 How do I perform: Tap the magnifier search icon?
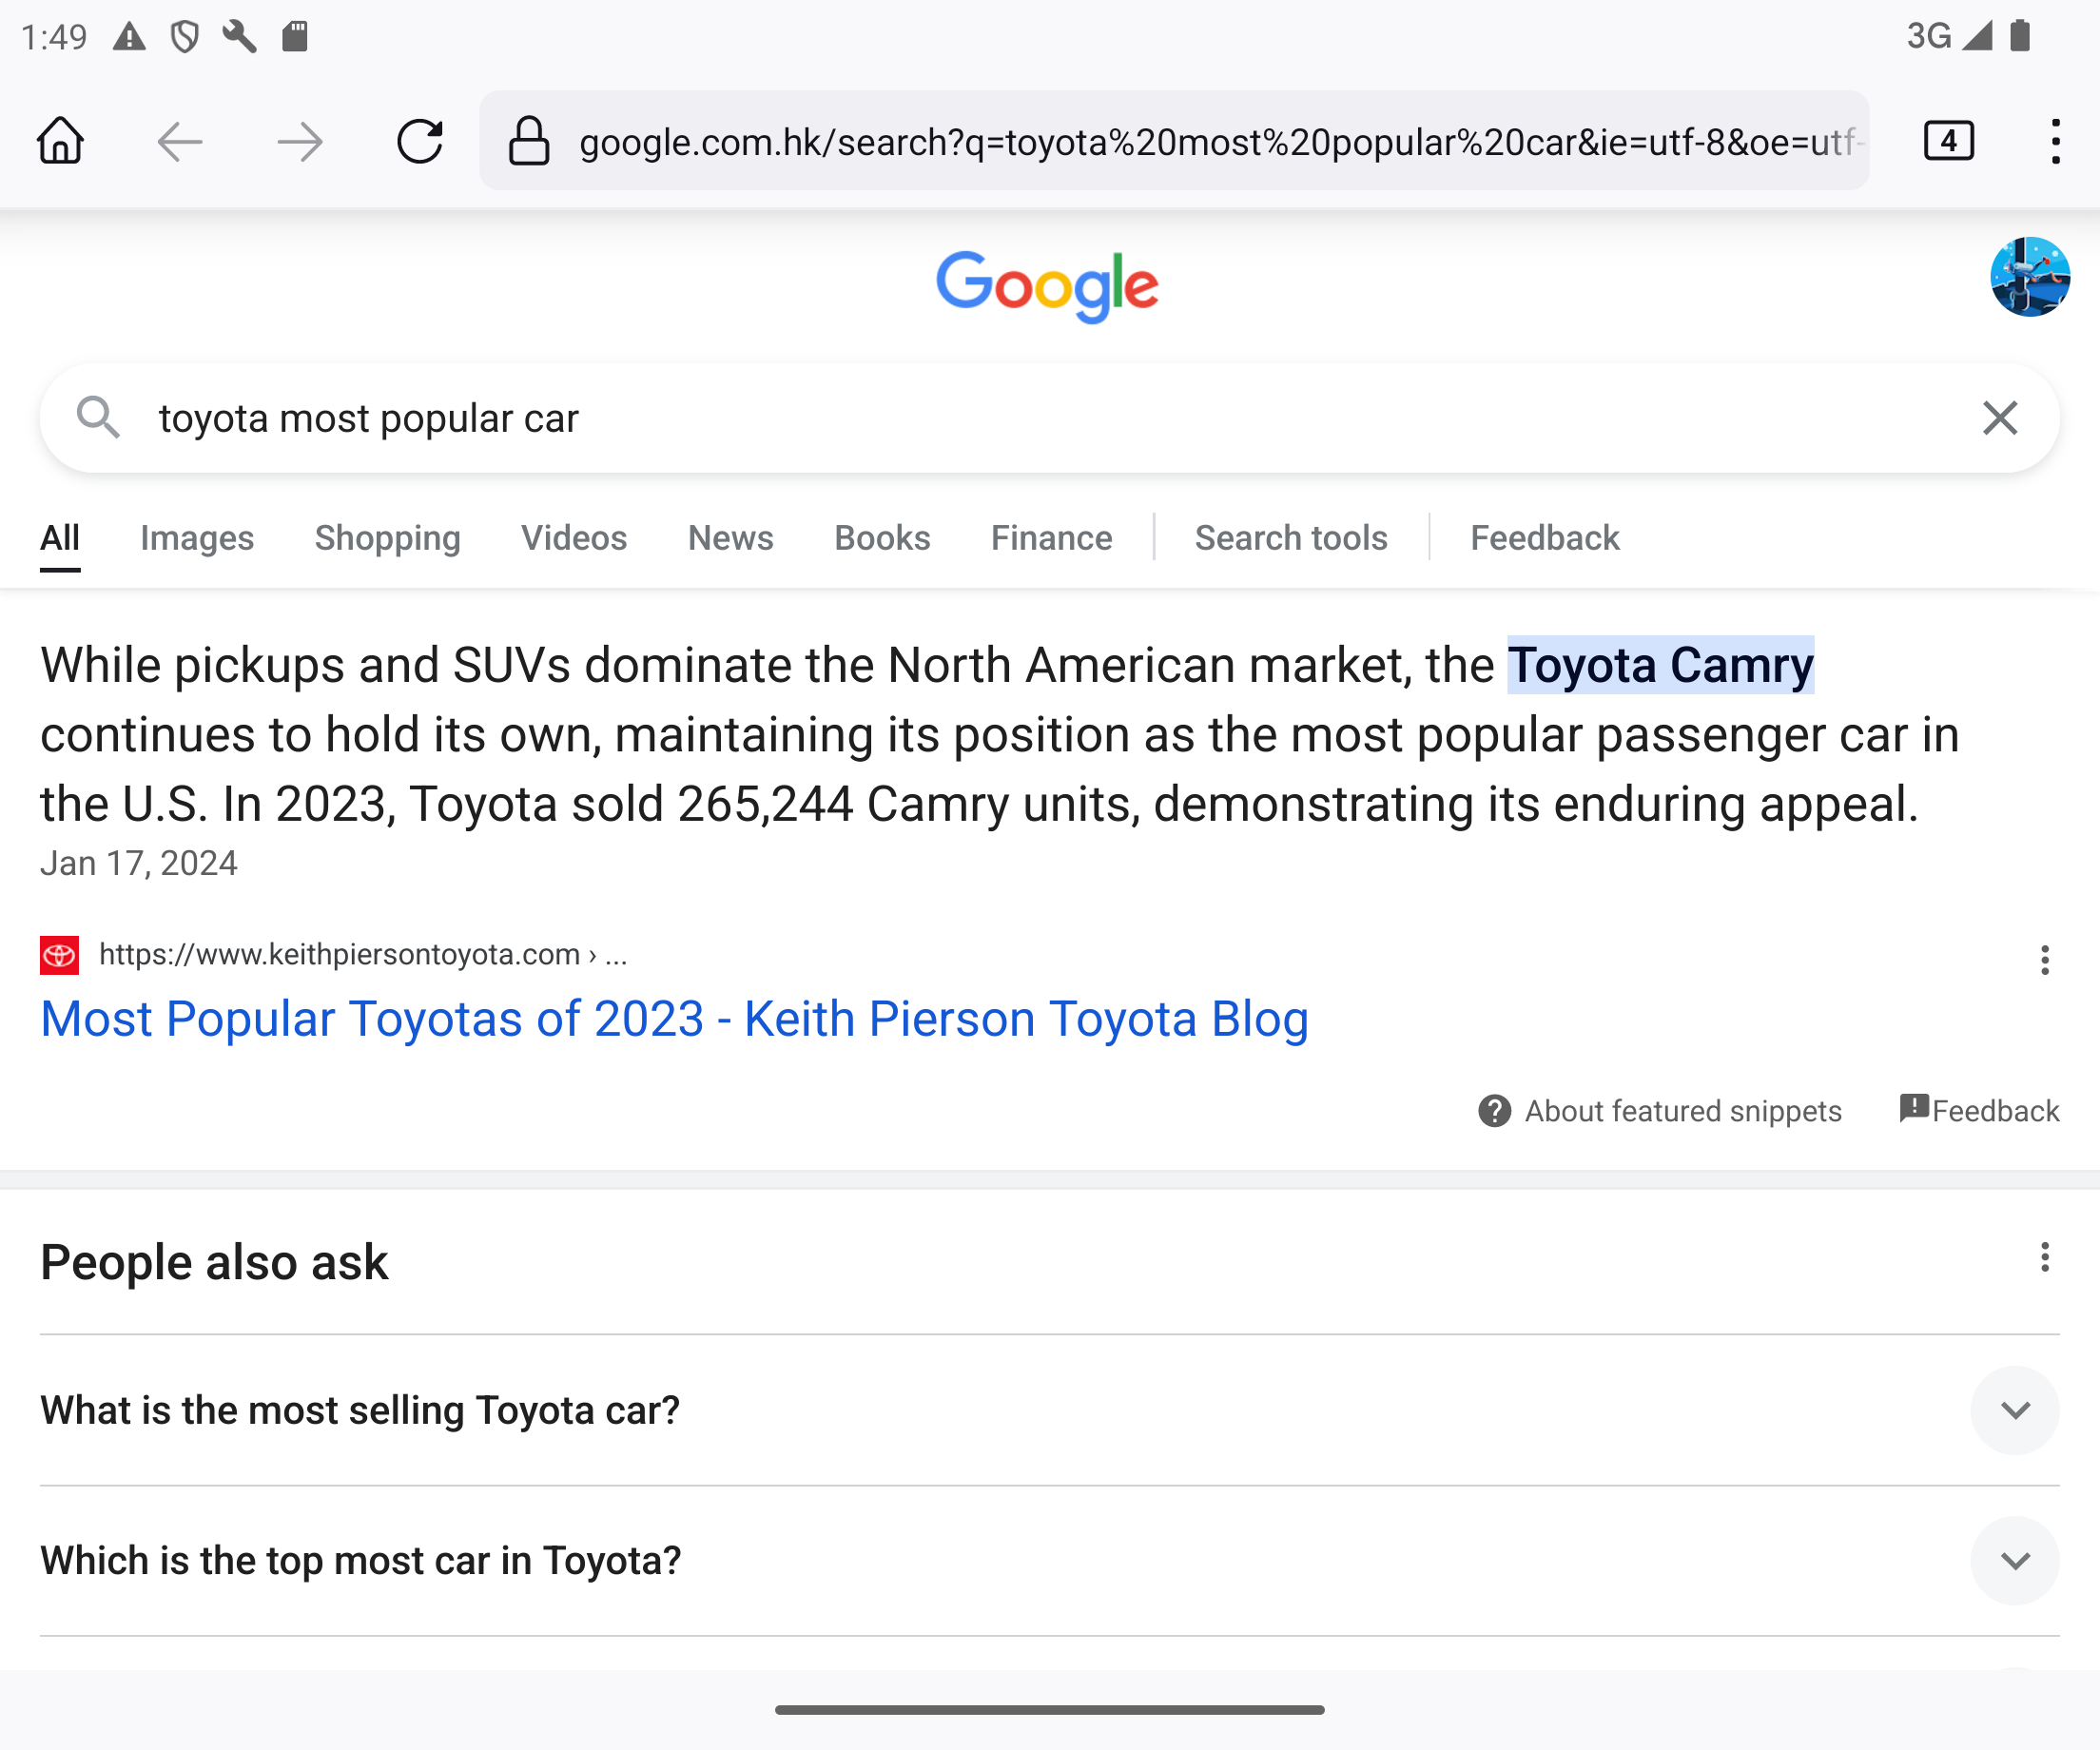[x=98, y=417]
